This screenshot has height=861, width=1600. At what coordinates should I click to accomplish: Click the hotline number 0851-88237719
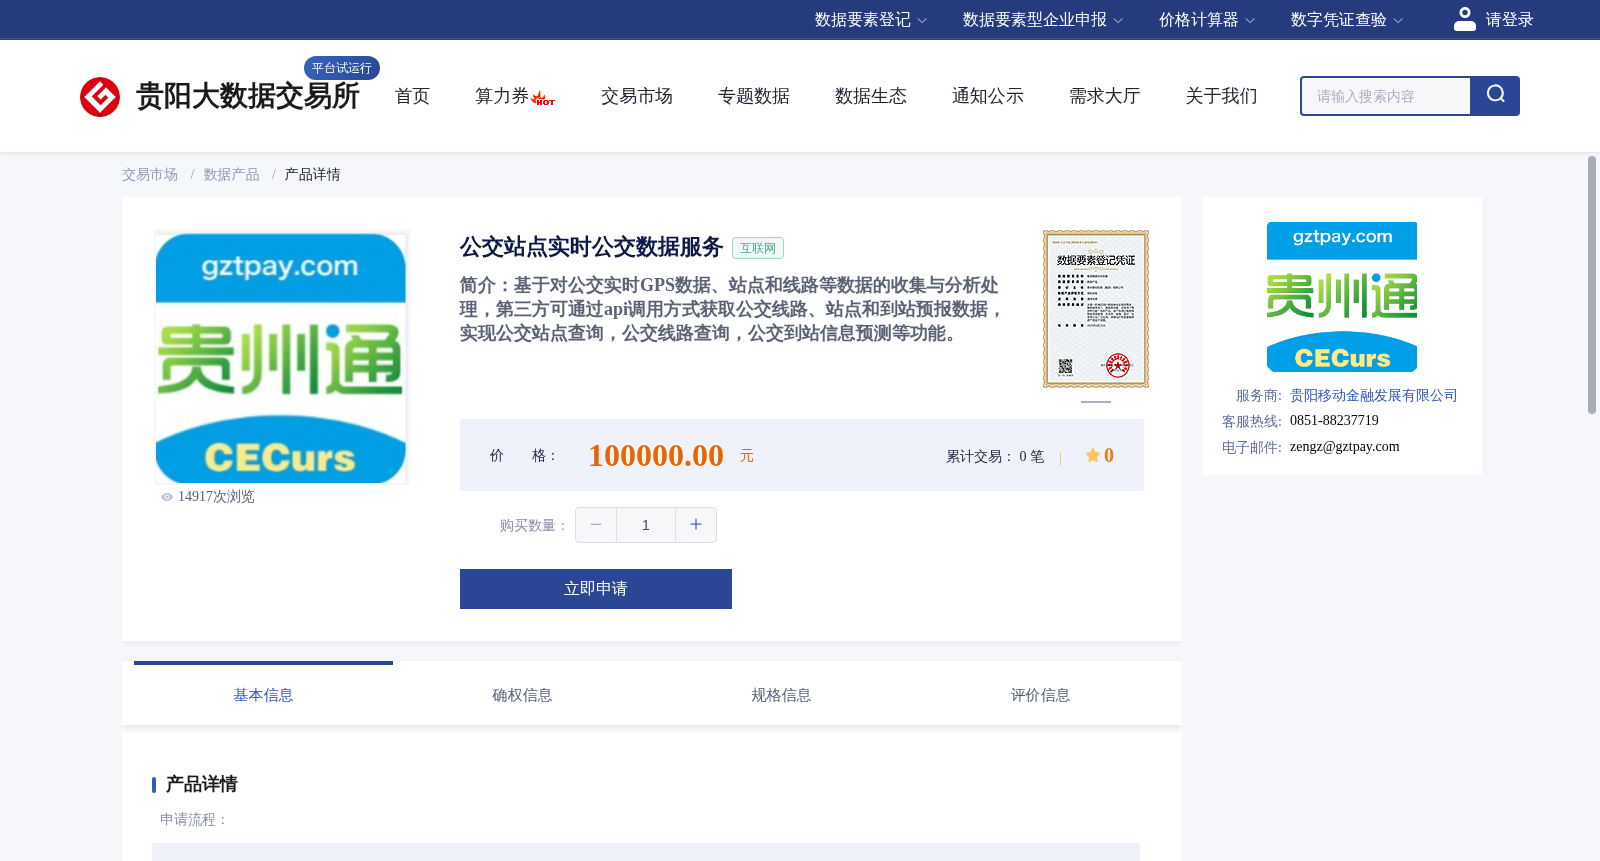[1334, 421]
